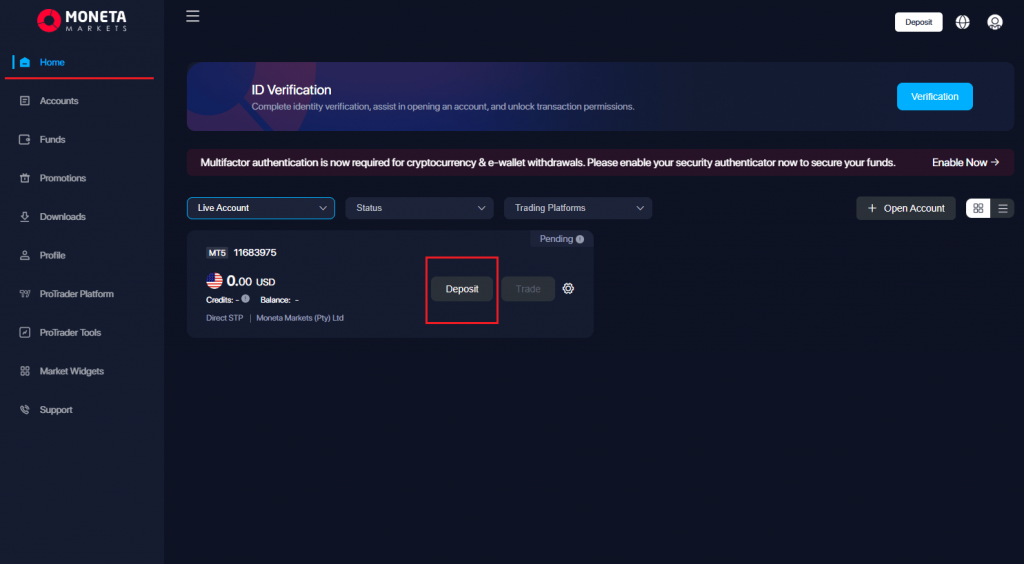1024x564 pixels.
Task: Click the Promotions gift icon
Action: click(25, 178)
